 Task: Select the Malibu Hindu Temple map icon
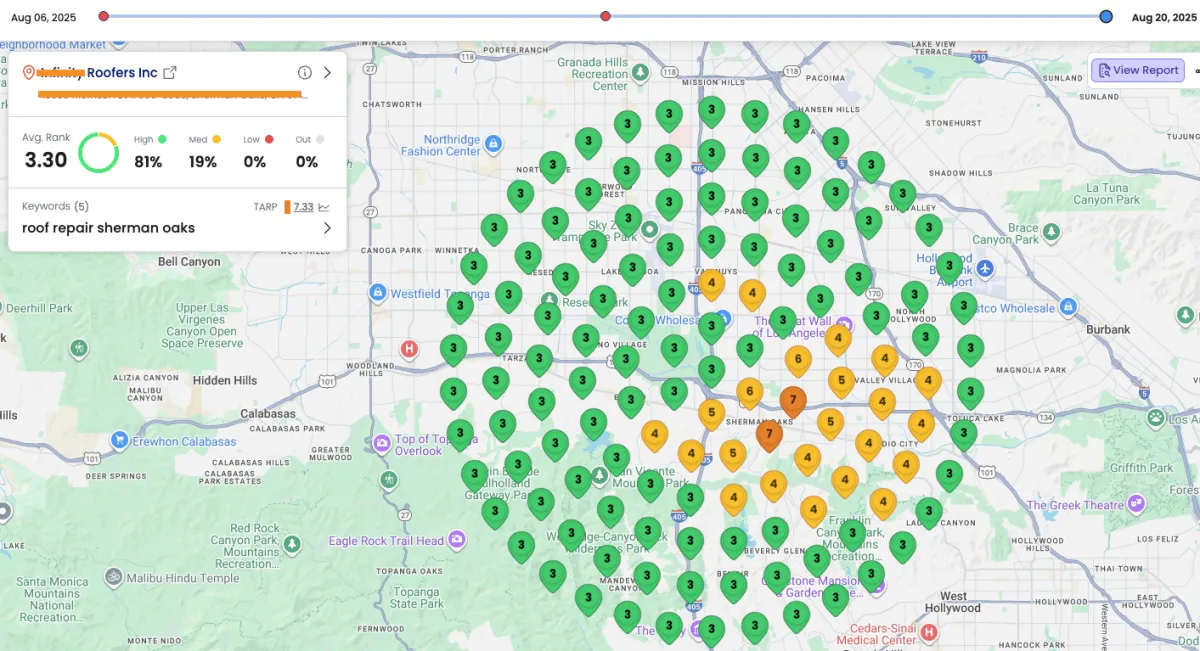[112, 577]
